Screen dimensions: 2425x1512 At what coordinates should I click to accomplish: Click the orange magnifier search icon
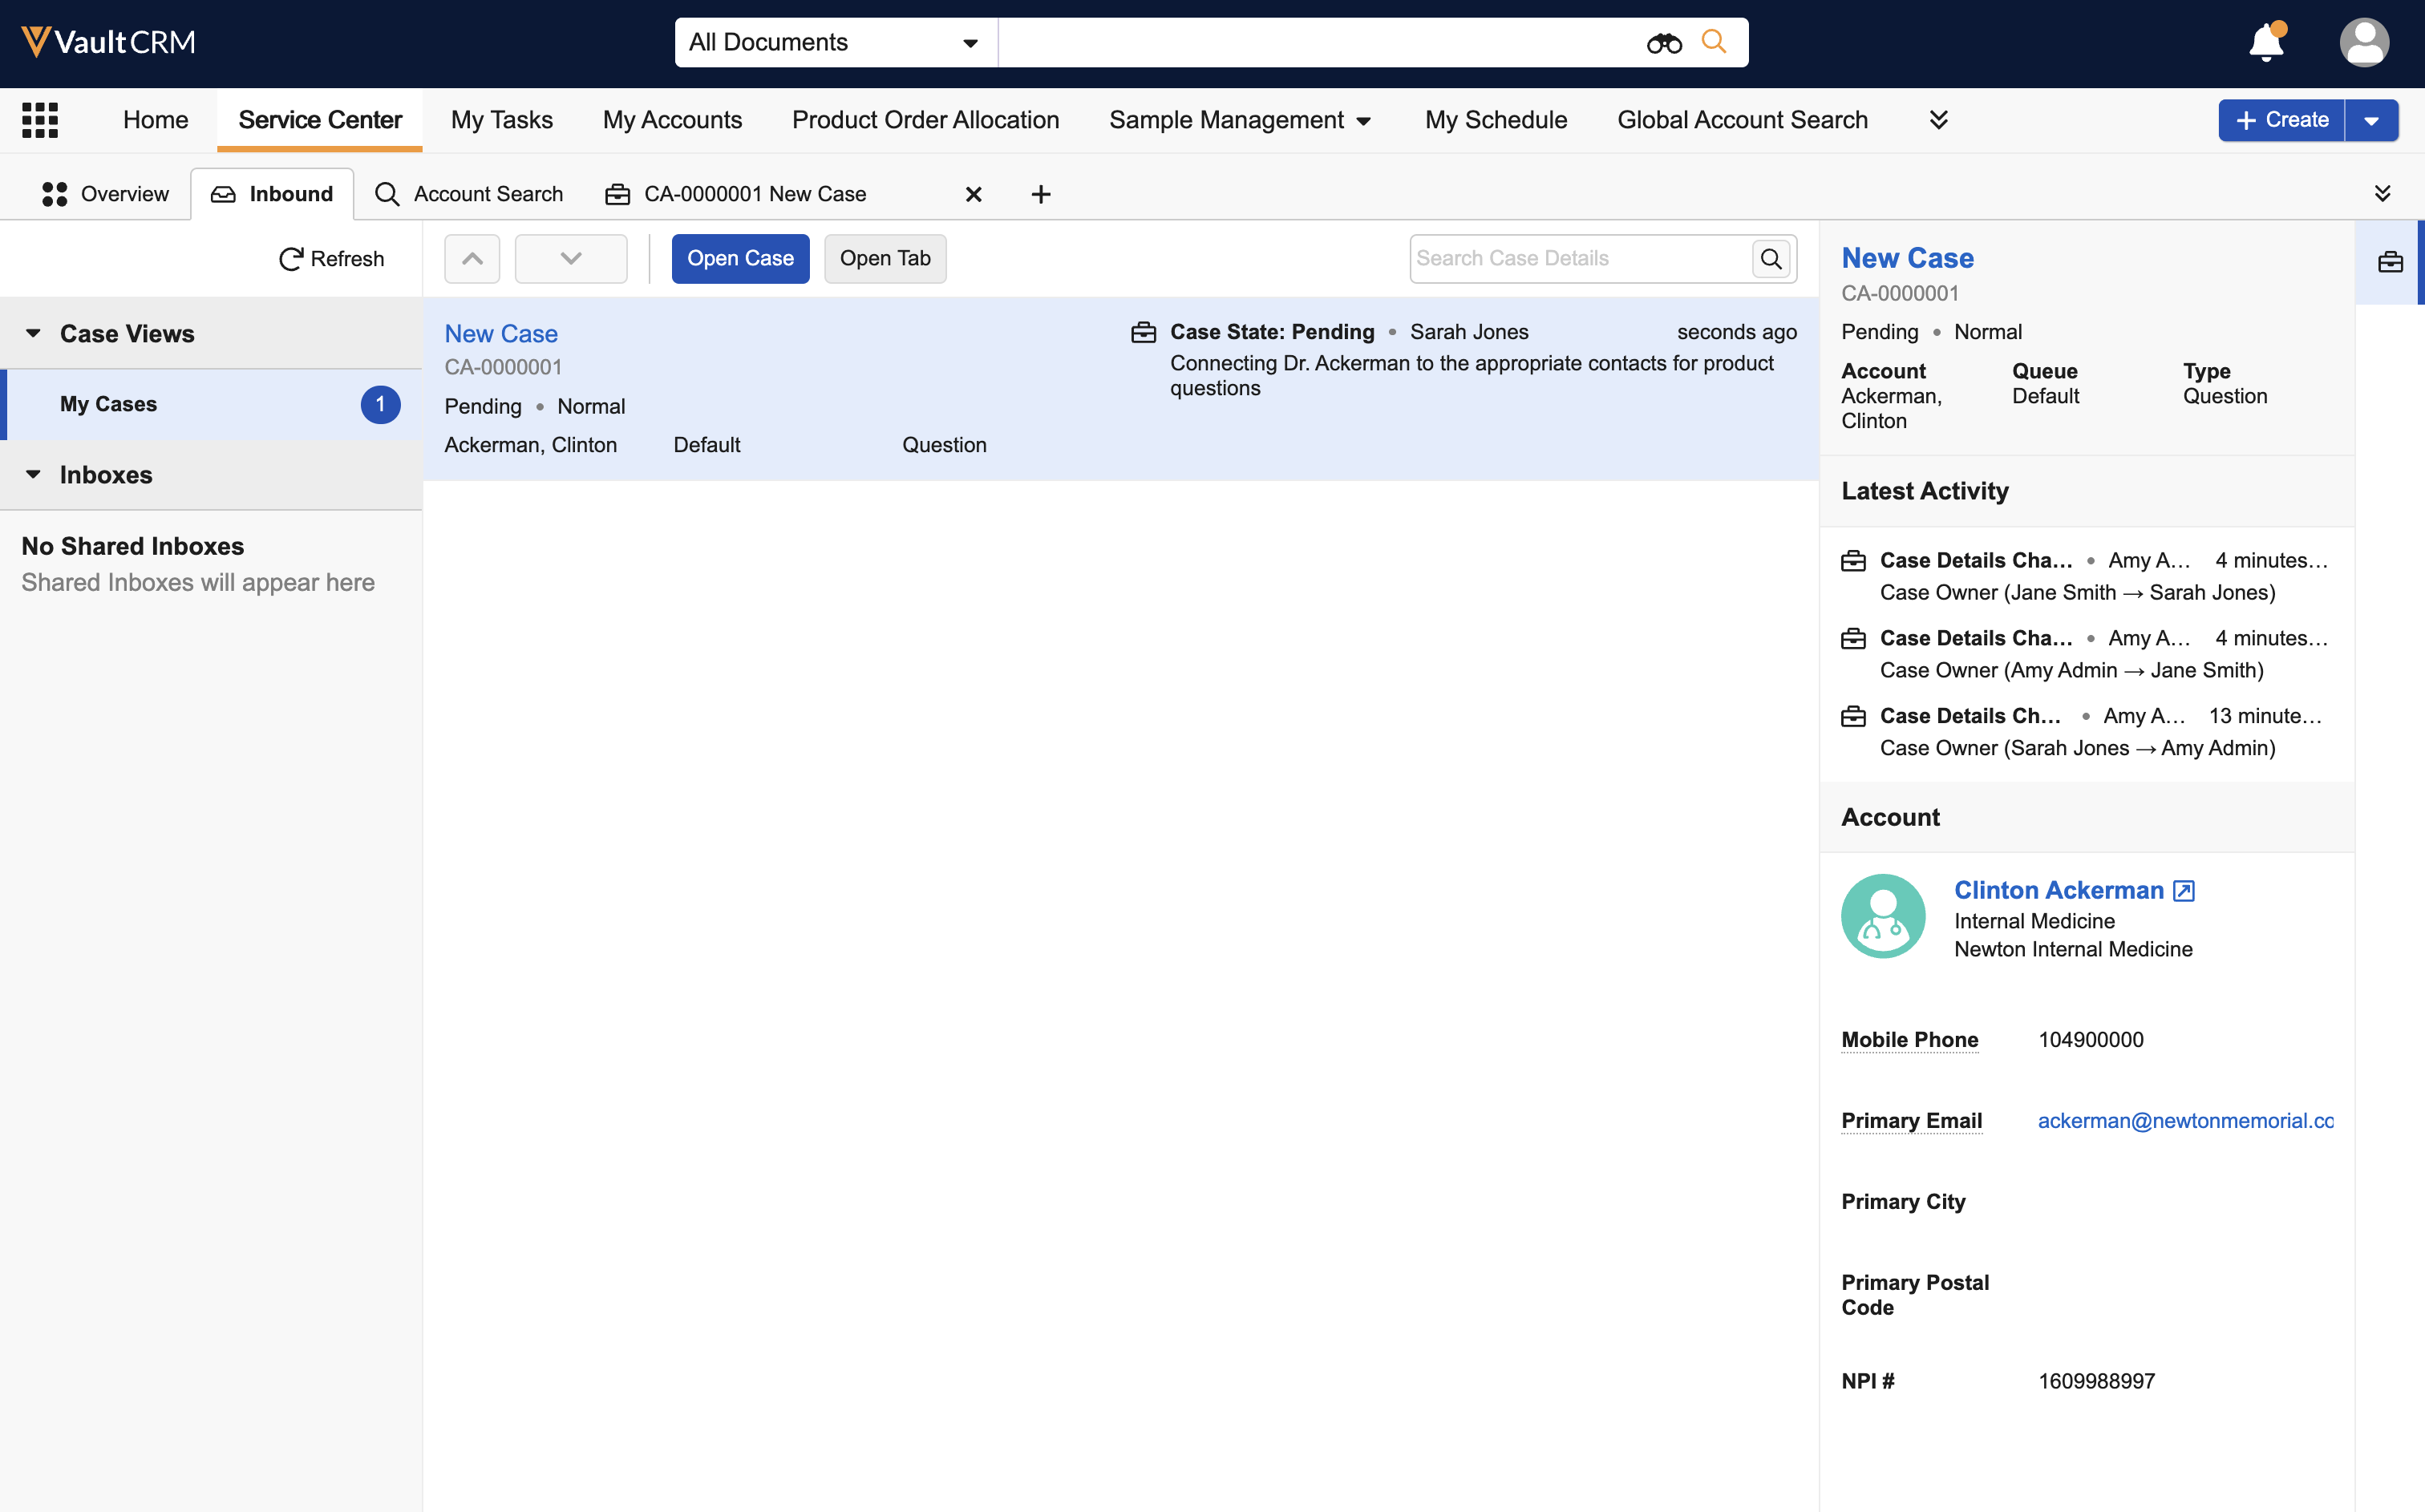point(1714,42)
